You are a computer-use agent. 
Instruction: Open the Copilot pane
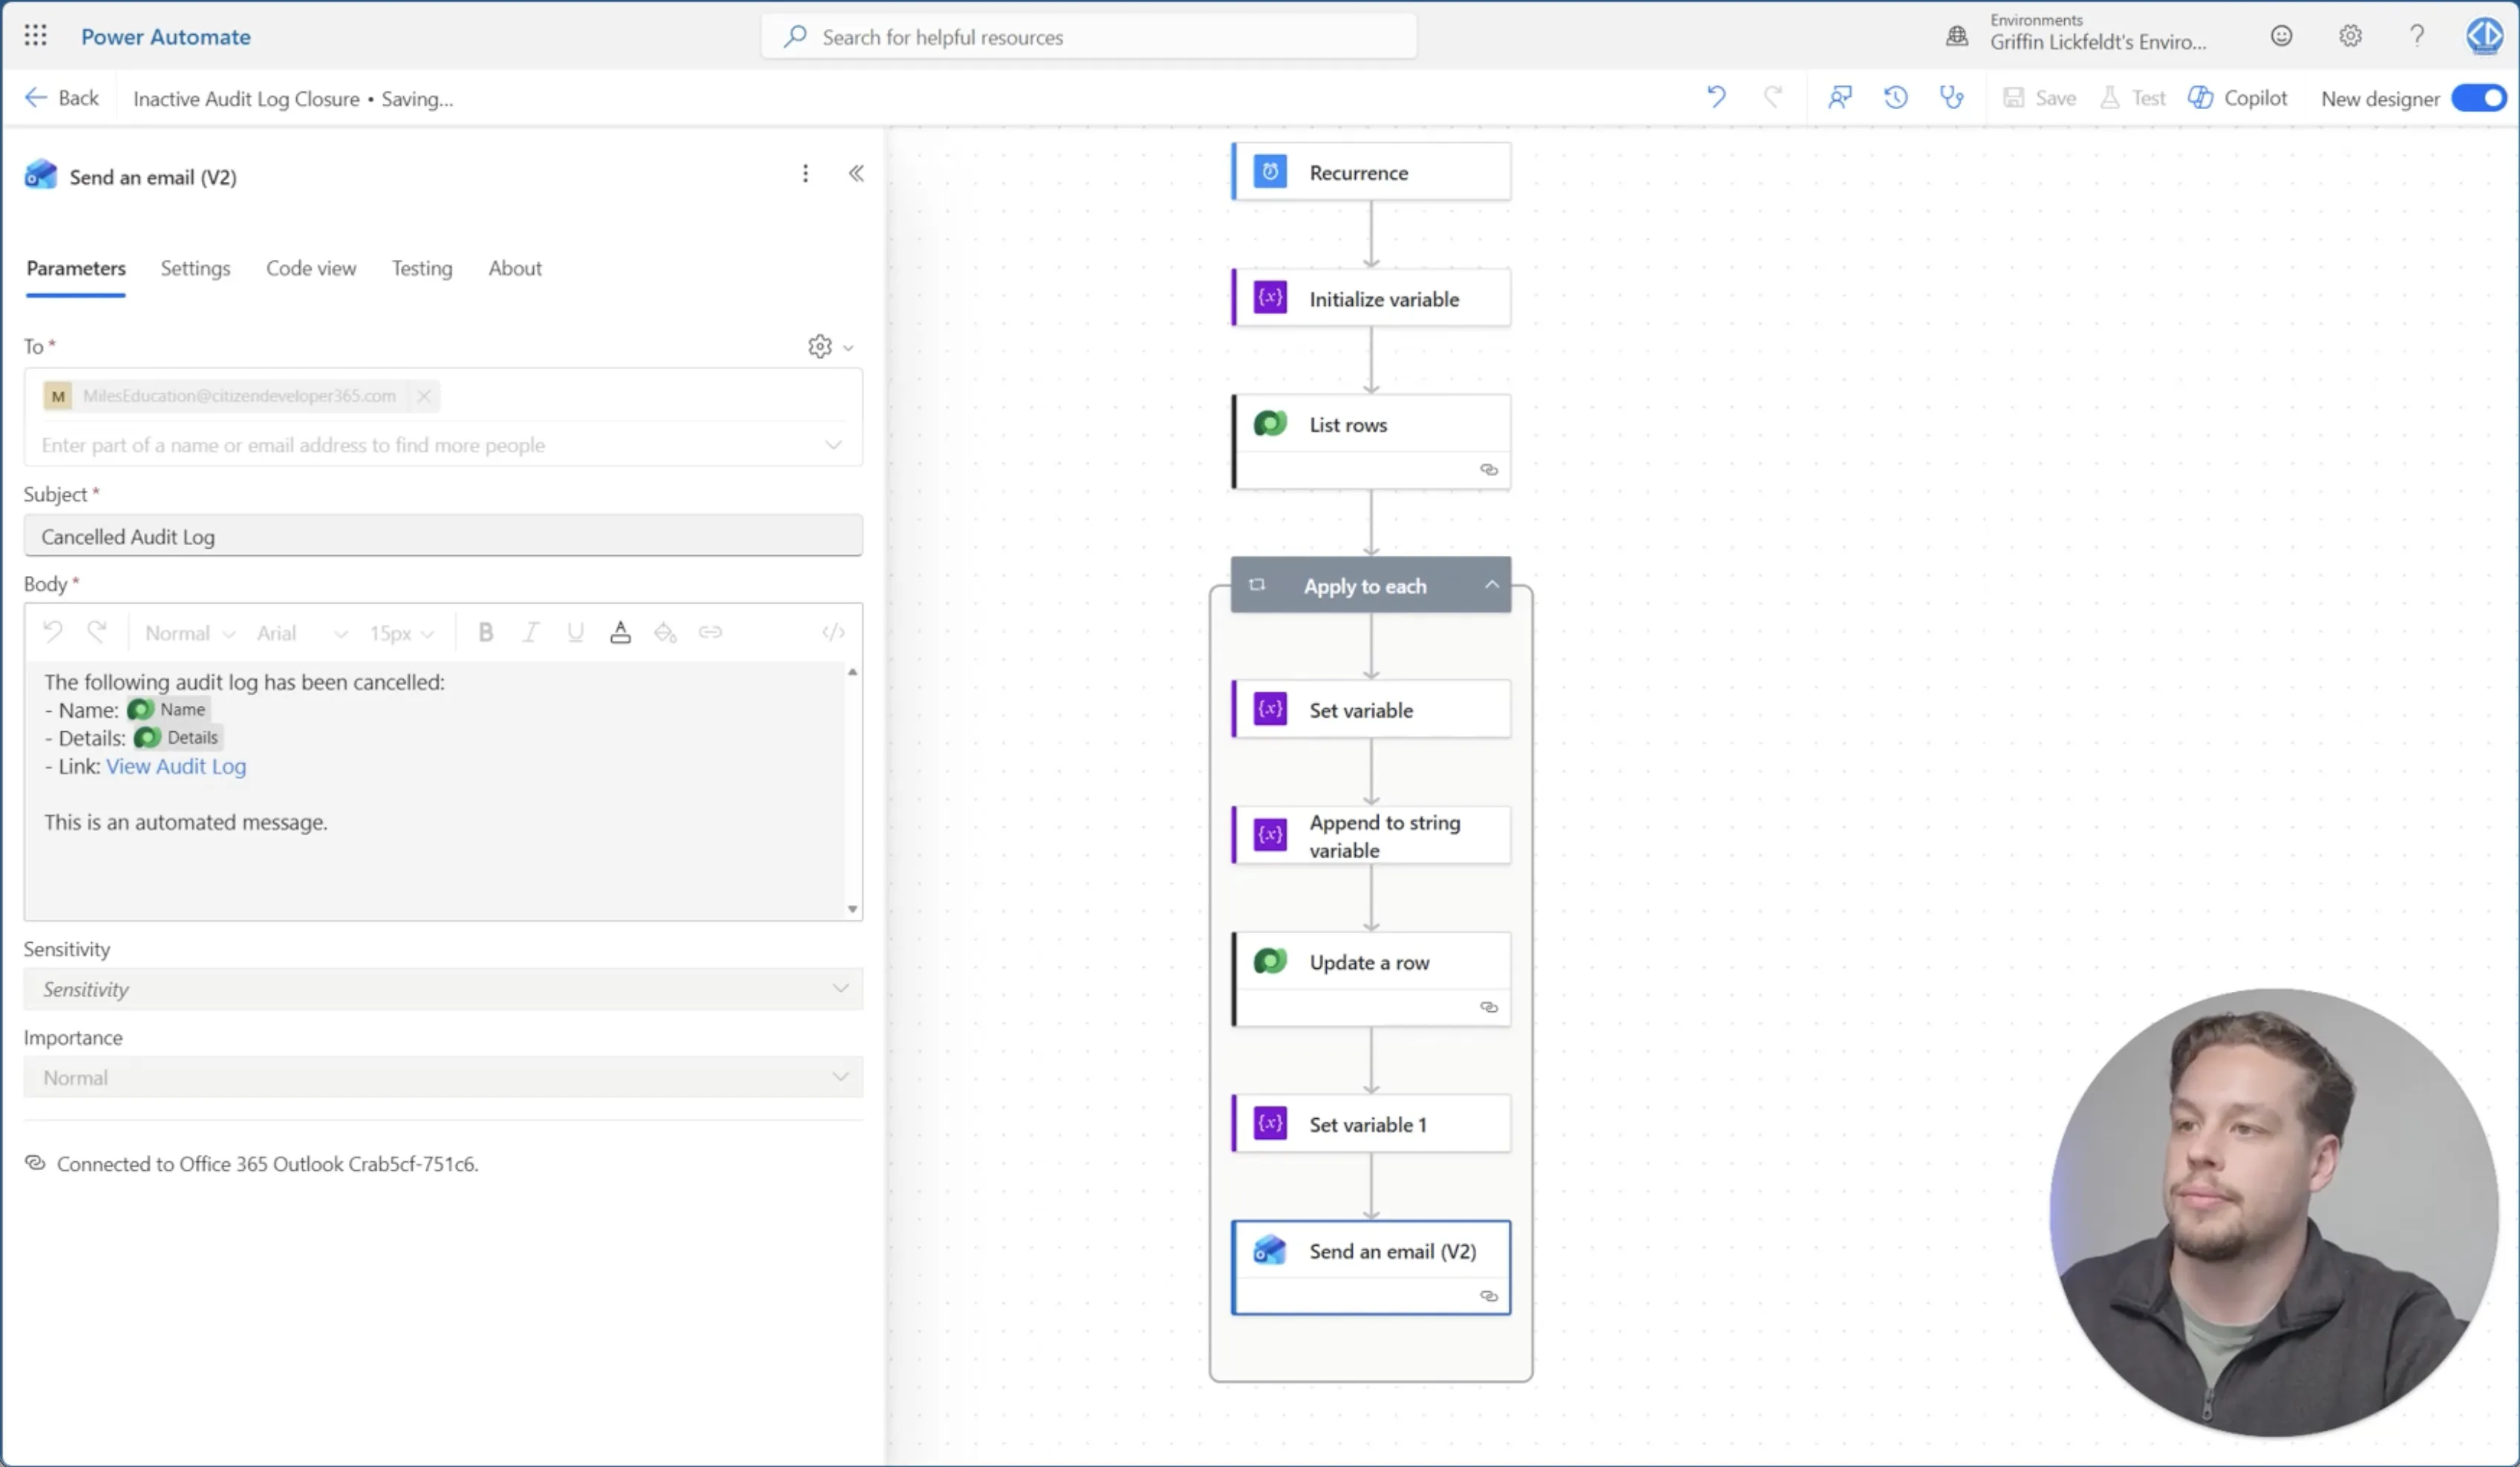tap(2238, 98)
